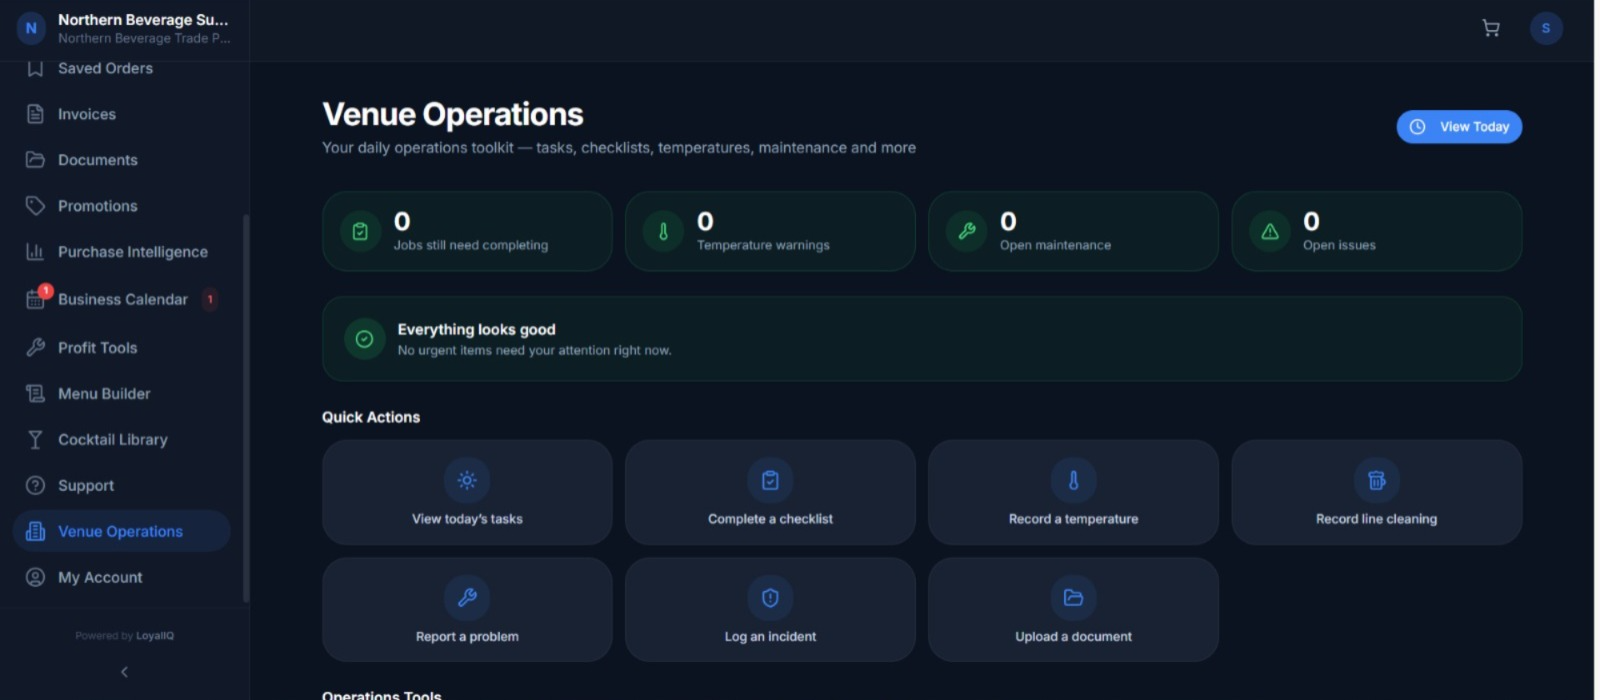Click the sun icon for today's tasks
The image size is (1600, 700).
tap(467, 480)
